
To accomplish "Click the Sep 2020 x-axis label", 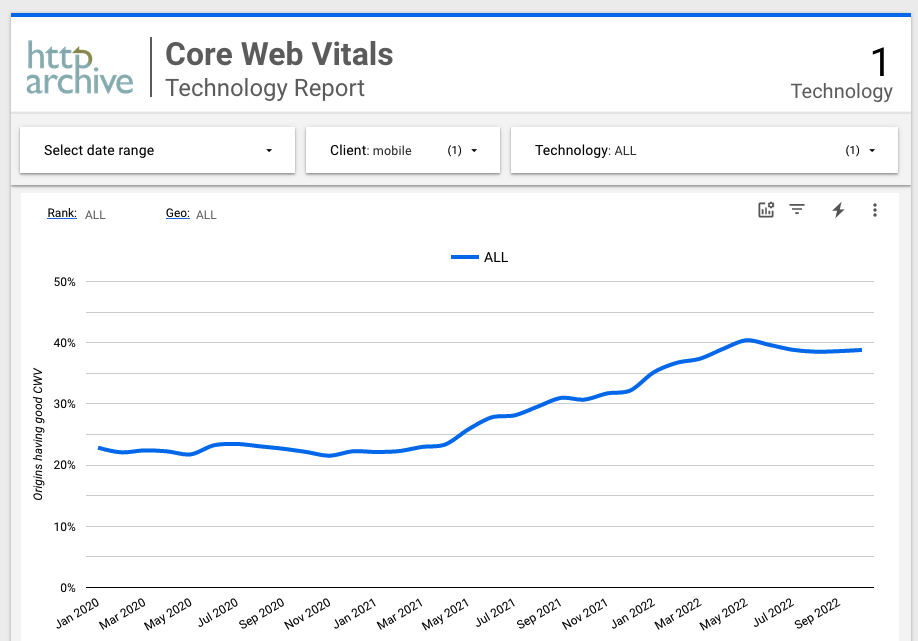I will [262, 613].
